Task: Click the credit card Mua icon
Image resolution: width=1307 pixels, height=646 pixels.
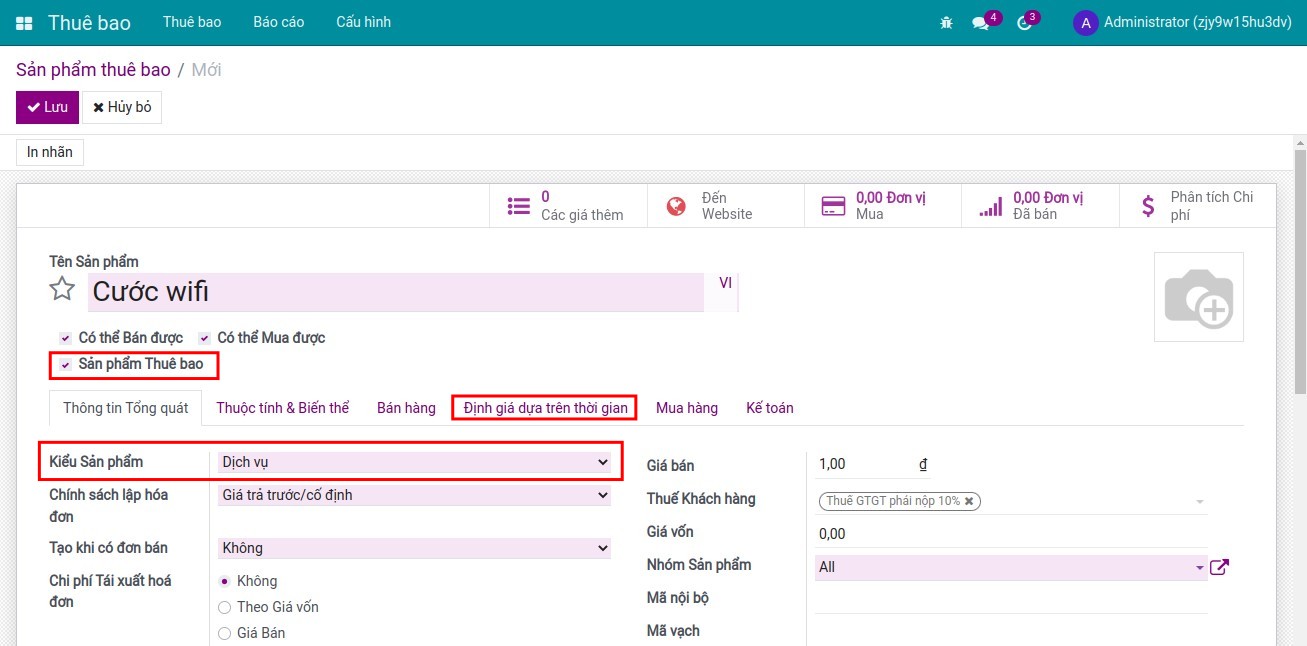Action: point(833,206)
